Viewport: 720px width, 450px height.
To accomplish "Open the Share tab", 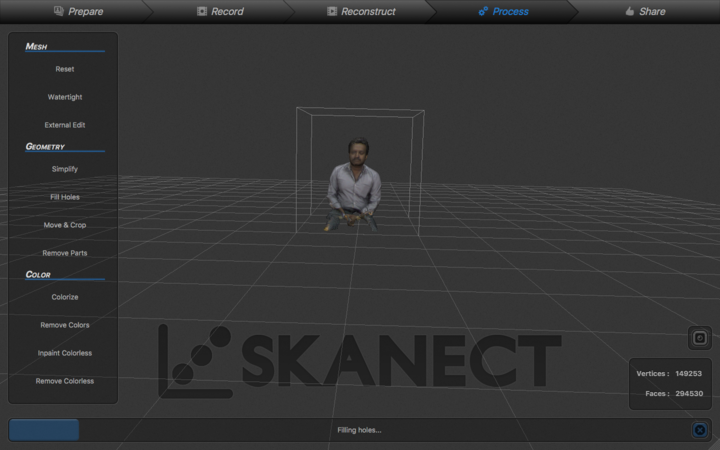I will point(645,11).
